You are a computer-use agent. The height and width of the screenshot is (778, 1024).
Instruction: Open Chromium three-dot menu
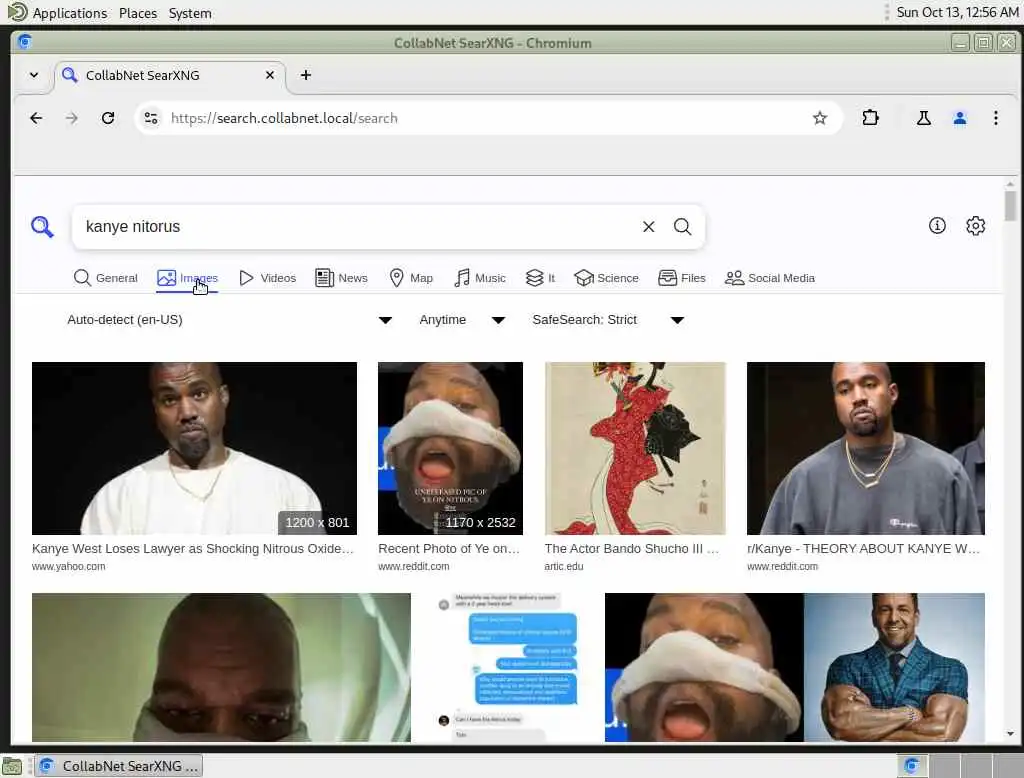(x=996, y=118)
